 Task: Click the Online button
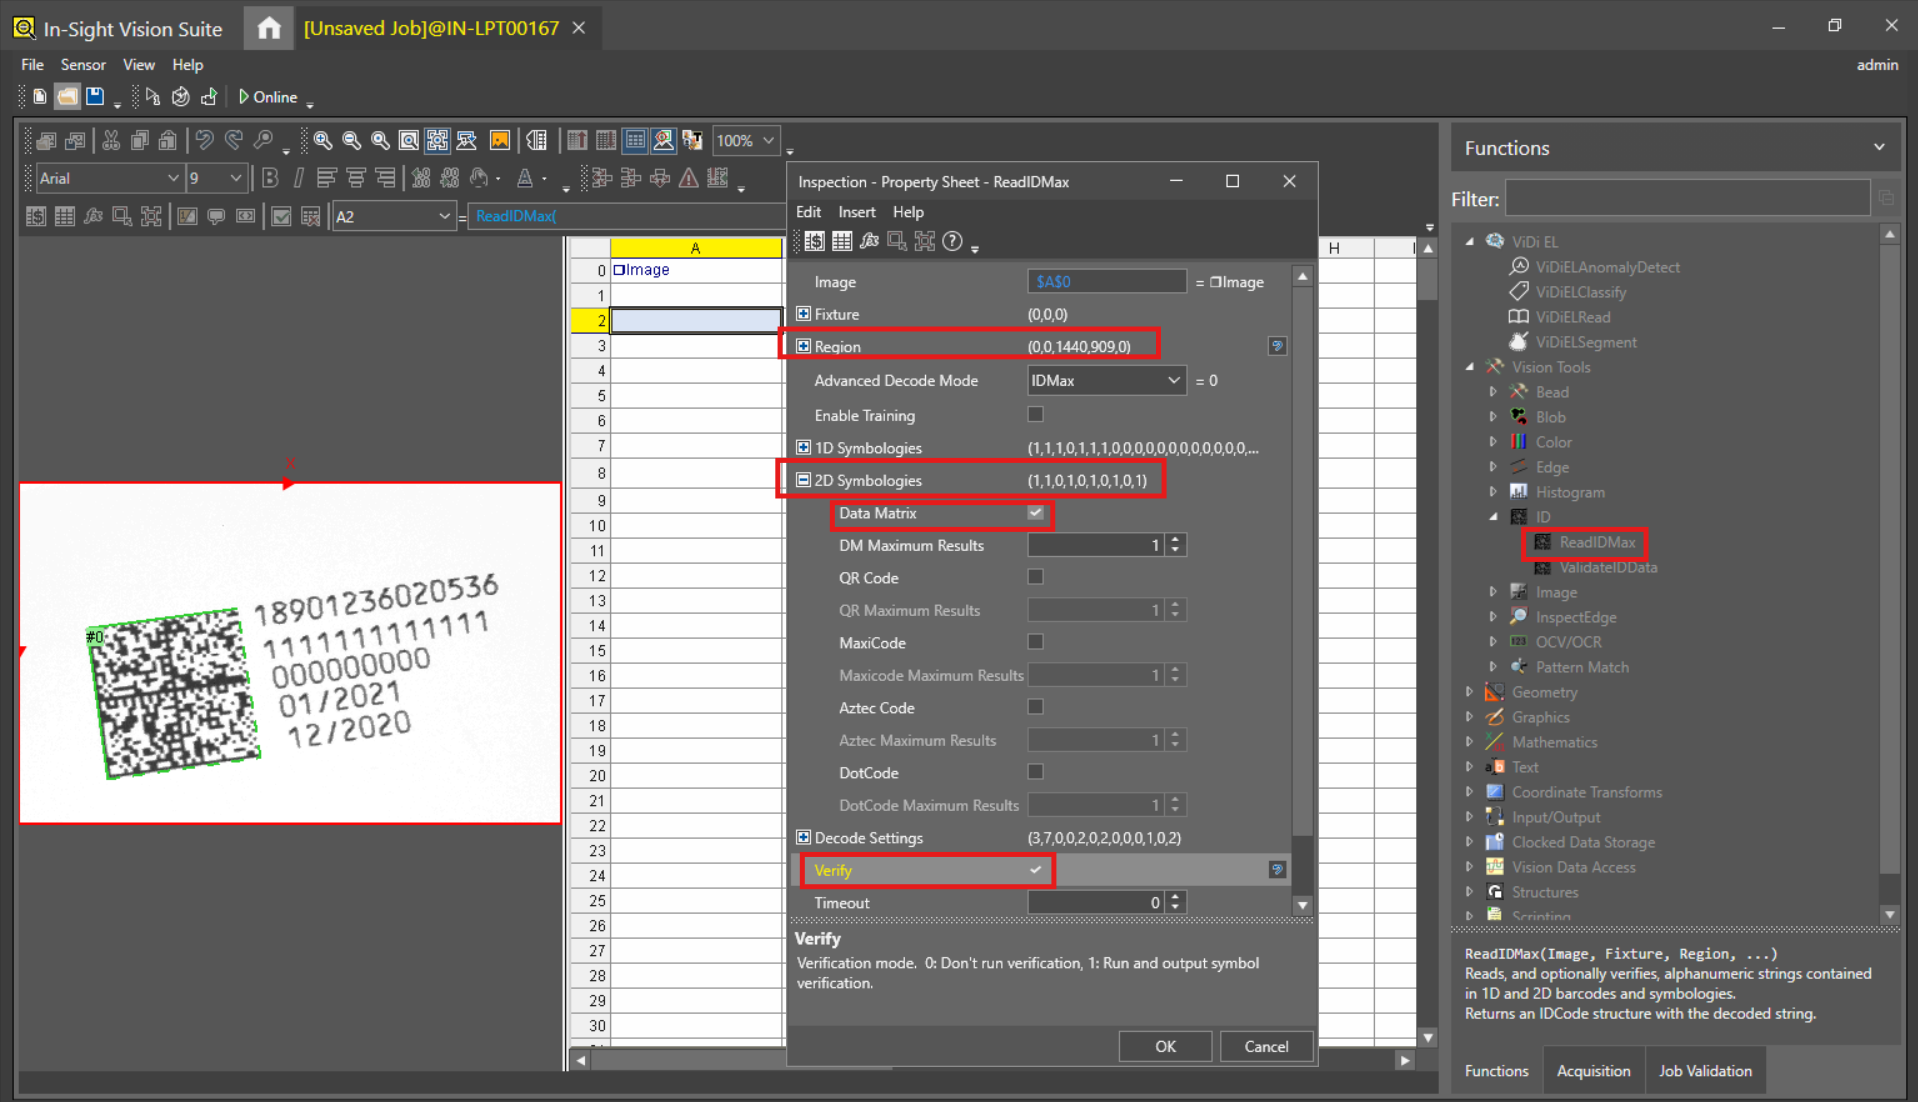click(x=268, y=97)
